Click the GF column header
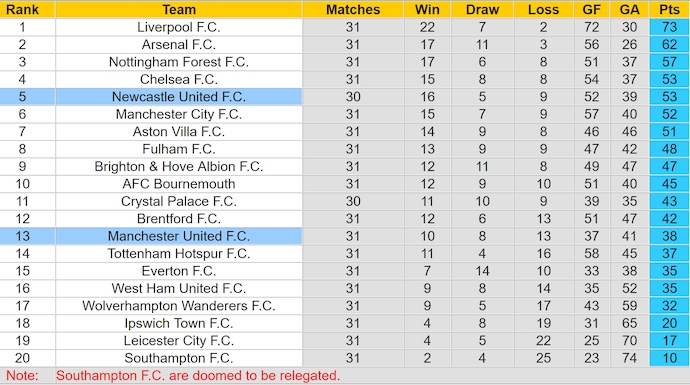The image size is (690, 385). tap(591, 9)
